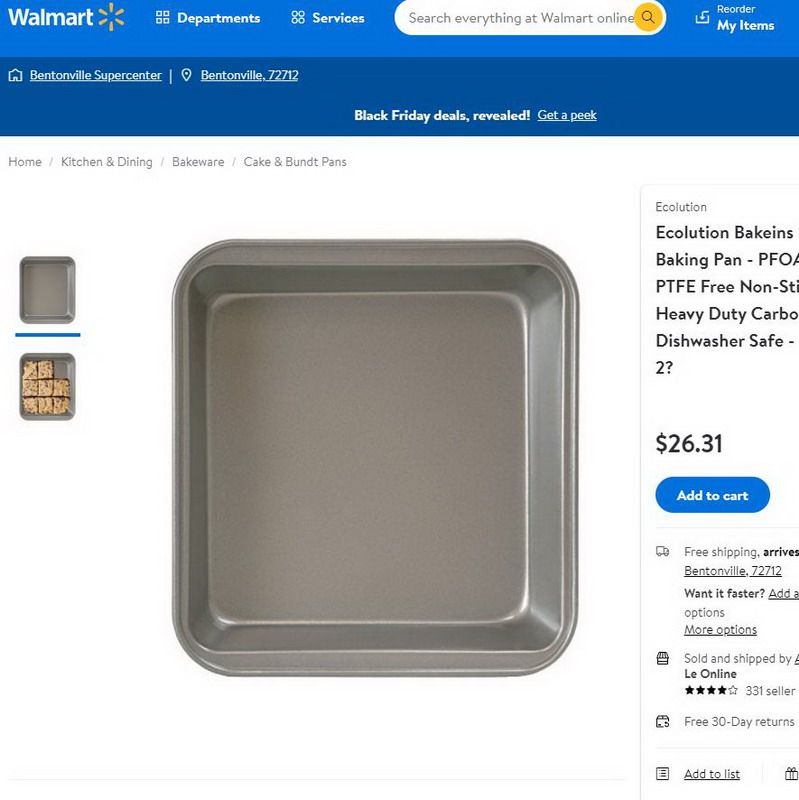Viewport: 799px width, 800px height.
Task: Click the free shipping truck icon
Action: 662,552
